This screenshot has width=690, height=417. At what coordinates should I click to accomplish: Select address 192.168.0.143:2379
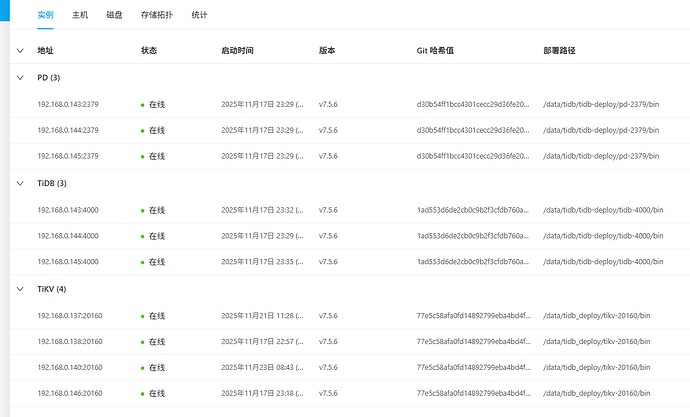coord(68,104)
